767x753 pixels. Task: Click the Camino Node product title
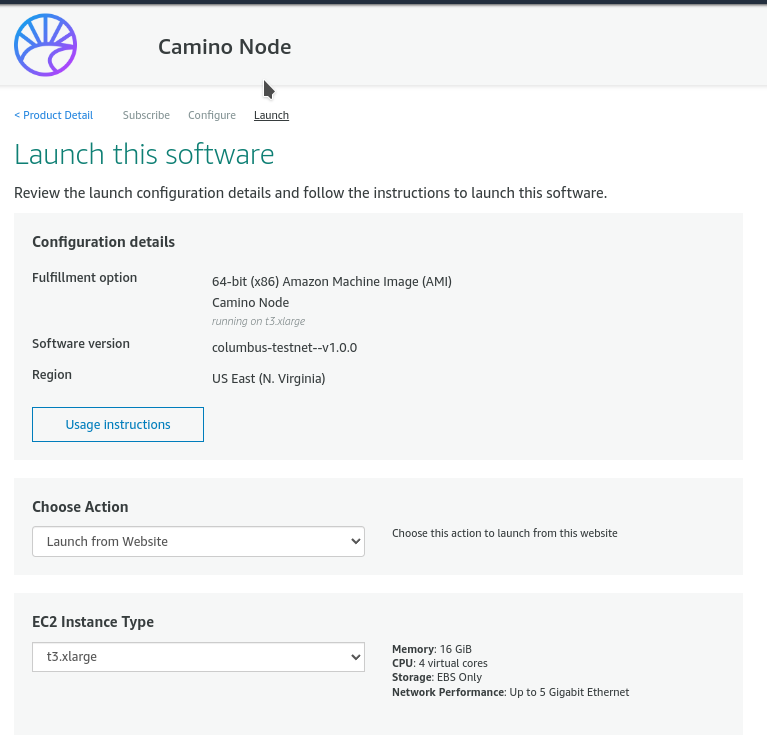(x=224, y=47)
